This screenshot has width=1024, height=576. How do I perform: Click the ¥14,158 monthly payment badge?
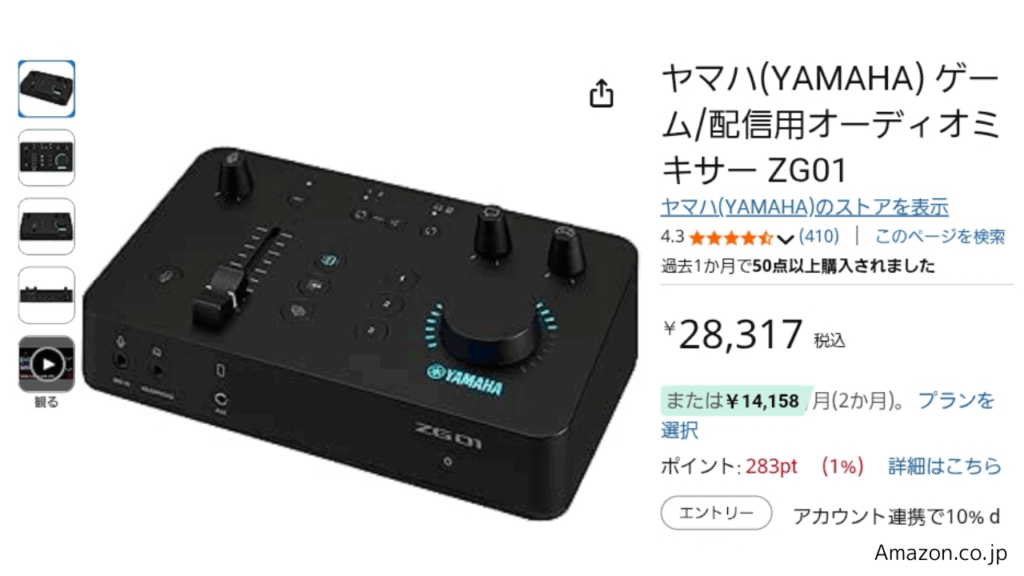[736, 400]
